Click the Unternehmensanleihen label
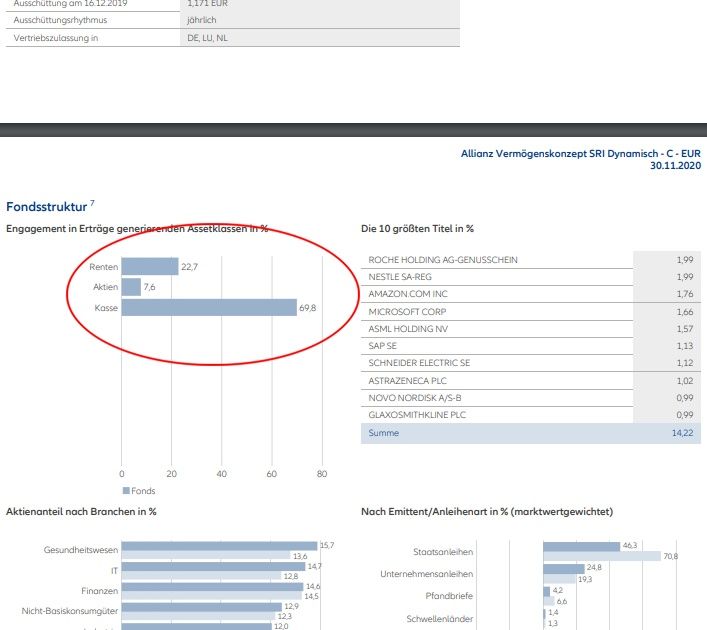 coord(427,574)
